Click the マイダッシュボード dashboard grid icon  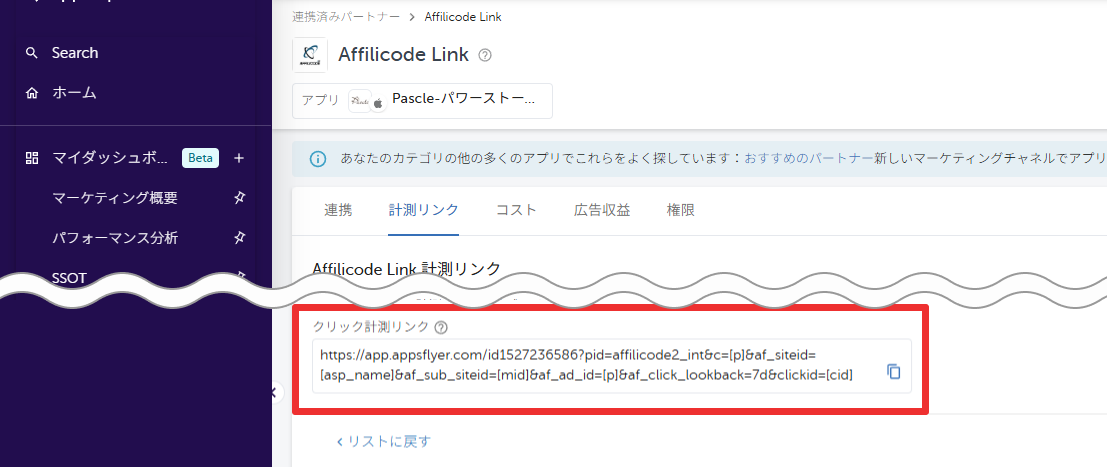pos(31,158)
